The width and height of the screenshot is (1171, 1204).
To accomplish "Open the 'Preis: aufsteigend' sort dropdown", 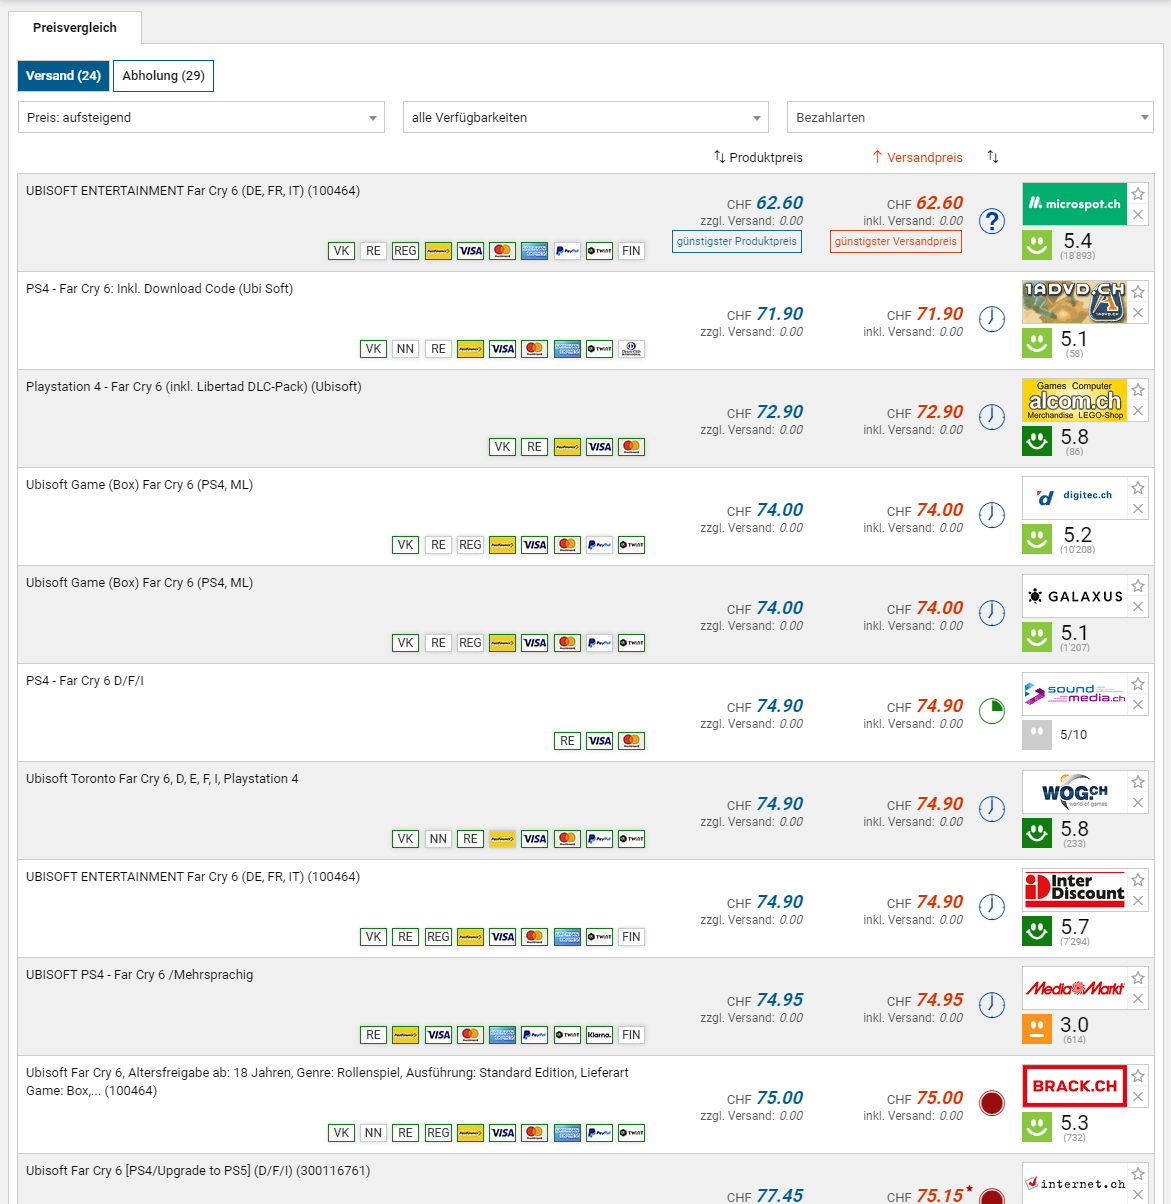I will click(x=201, y=117).
